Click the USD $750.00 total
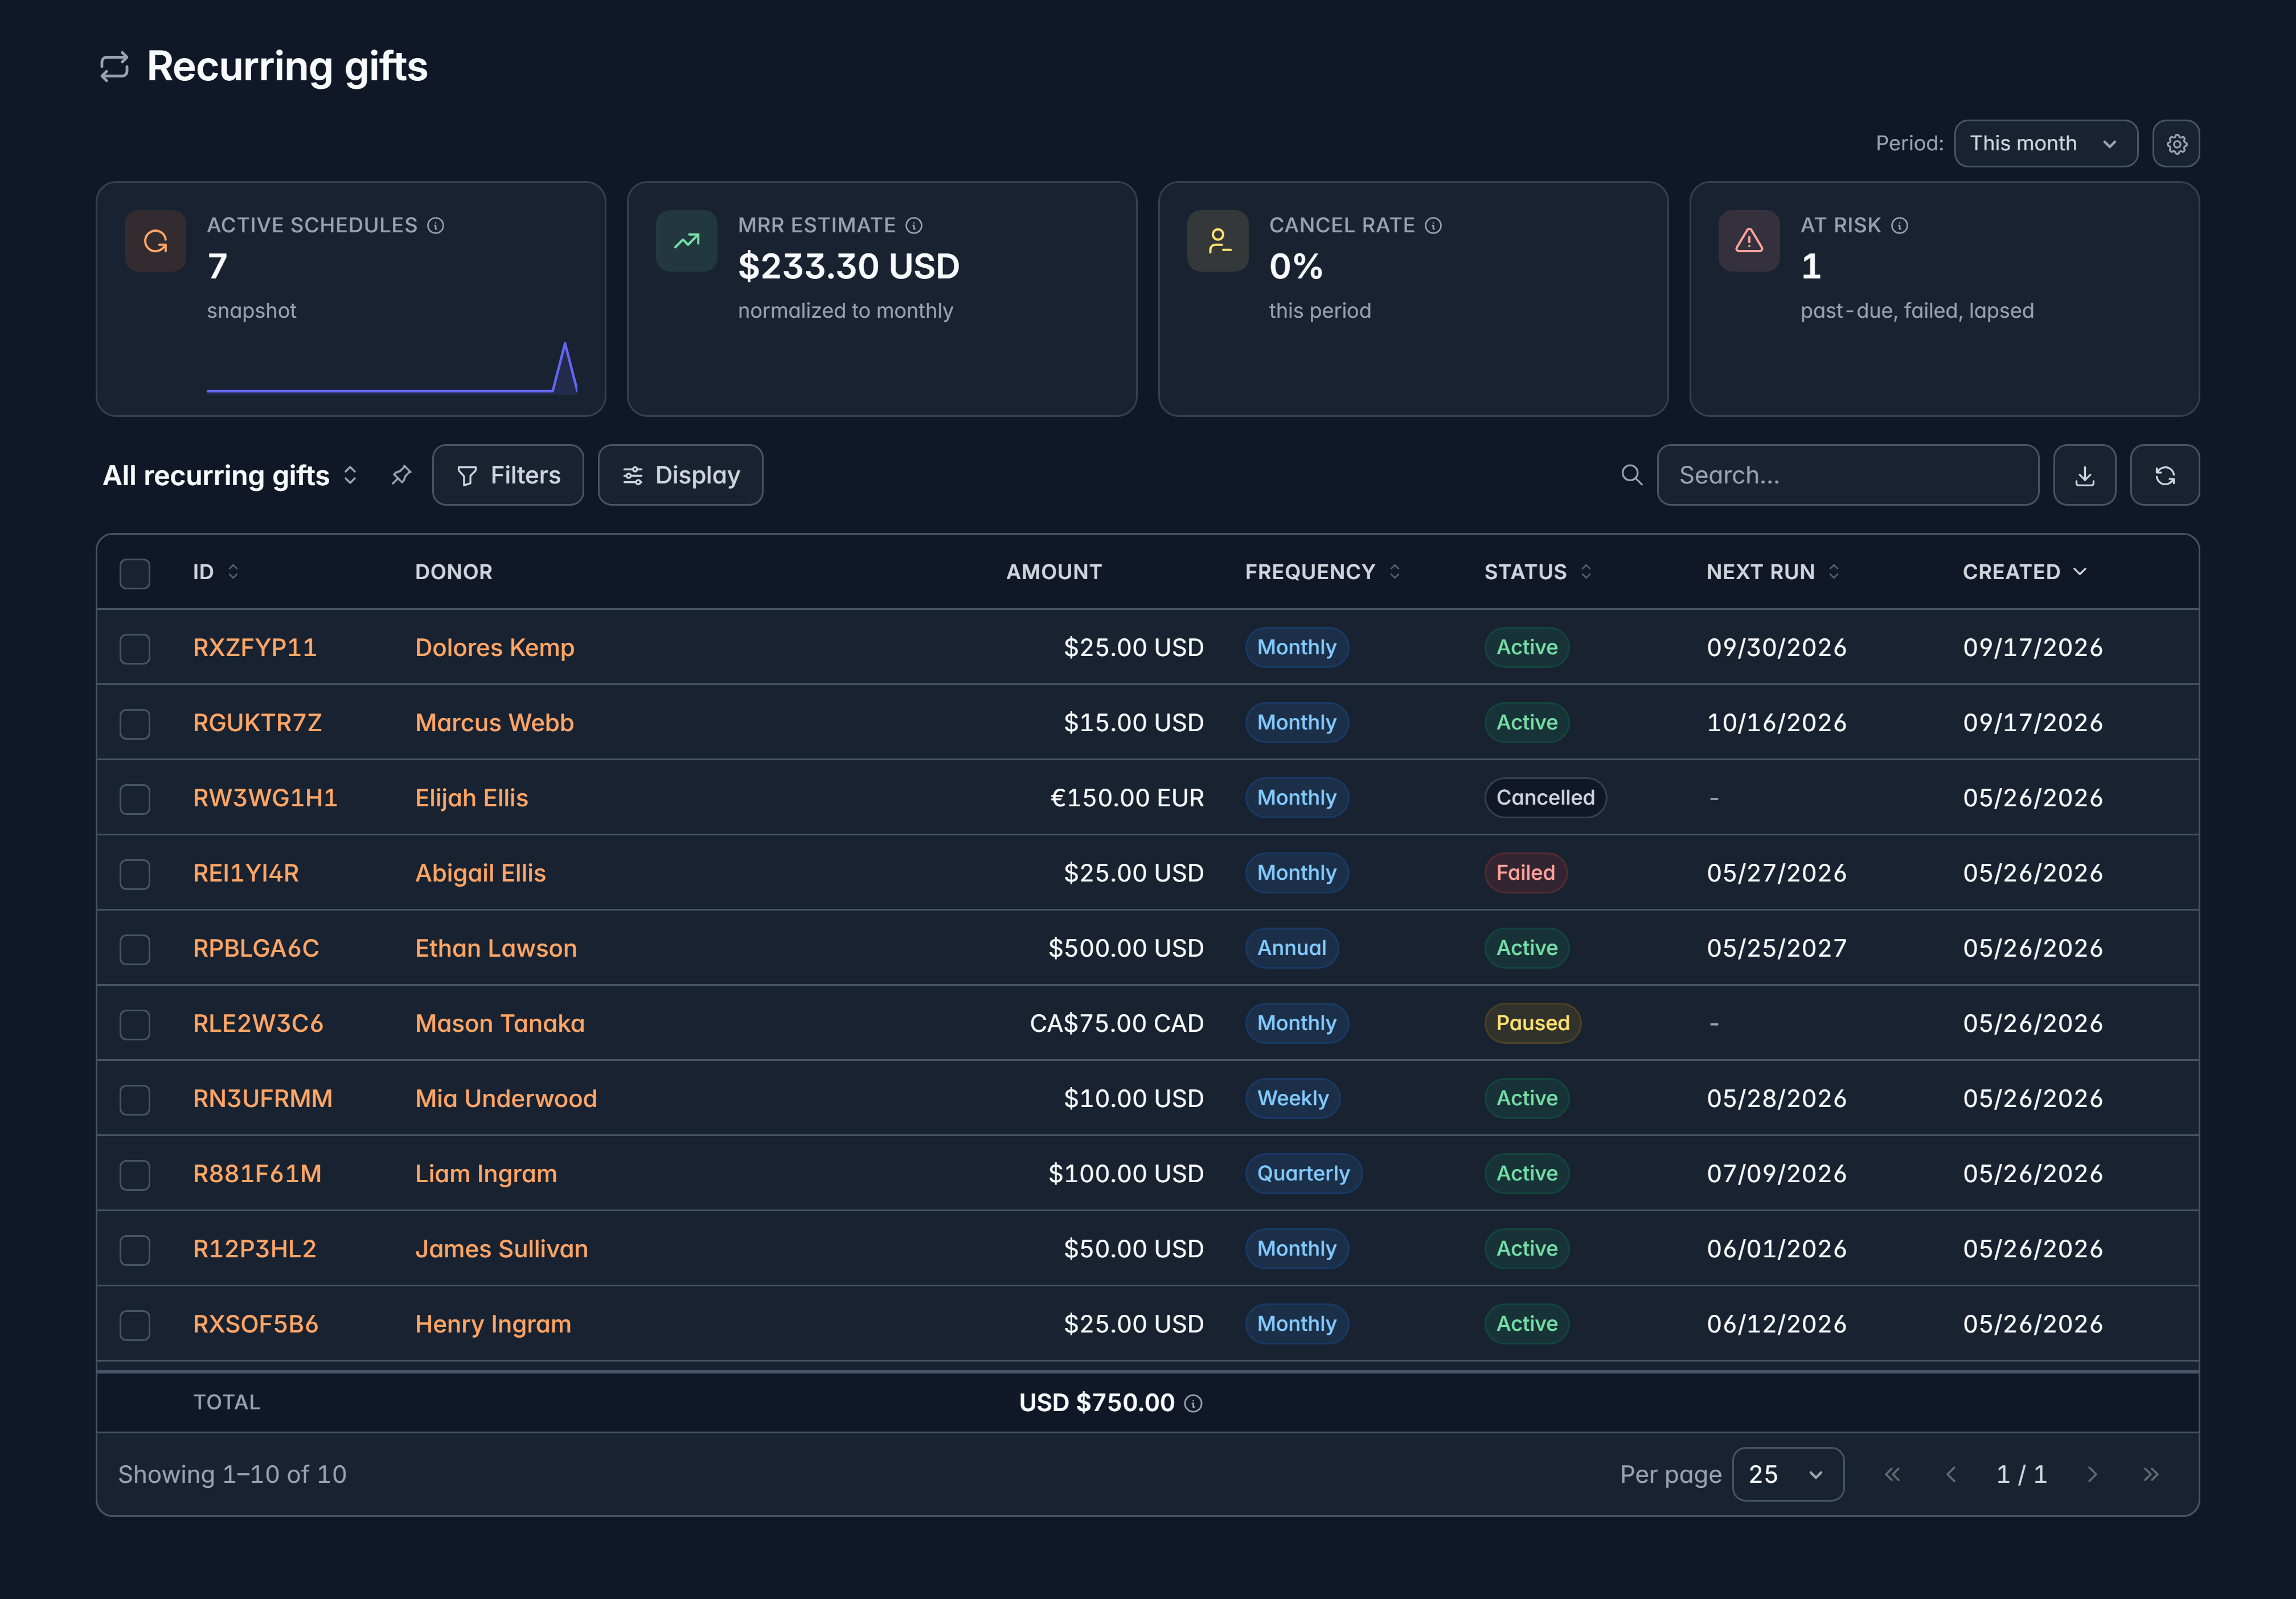This screenshot has height=1599, width=2296. pos(1096,1403)
